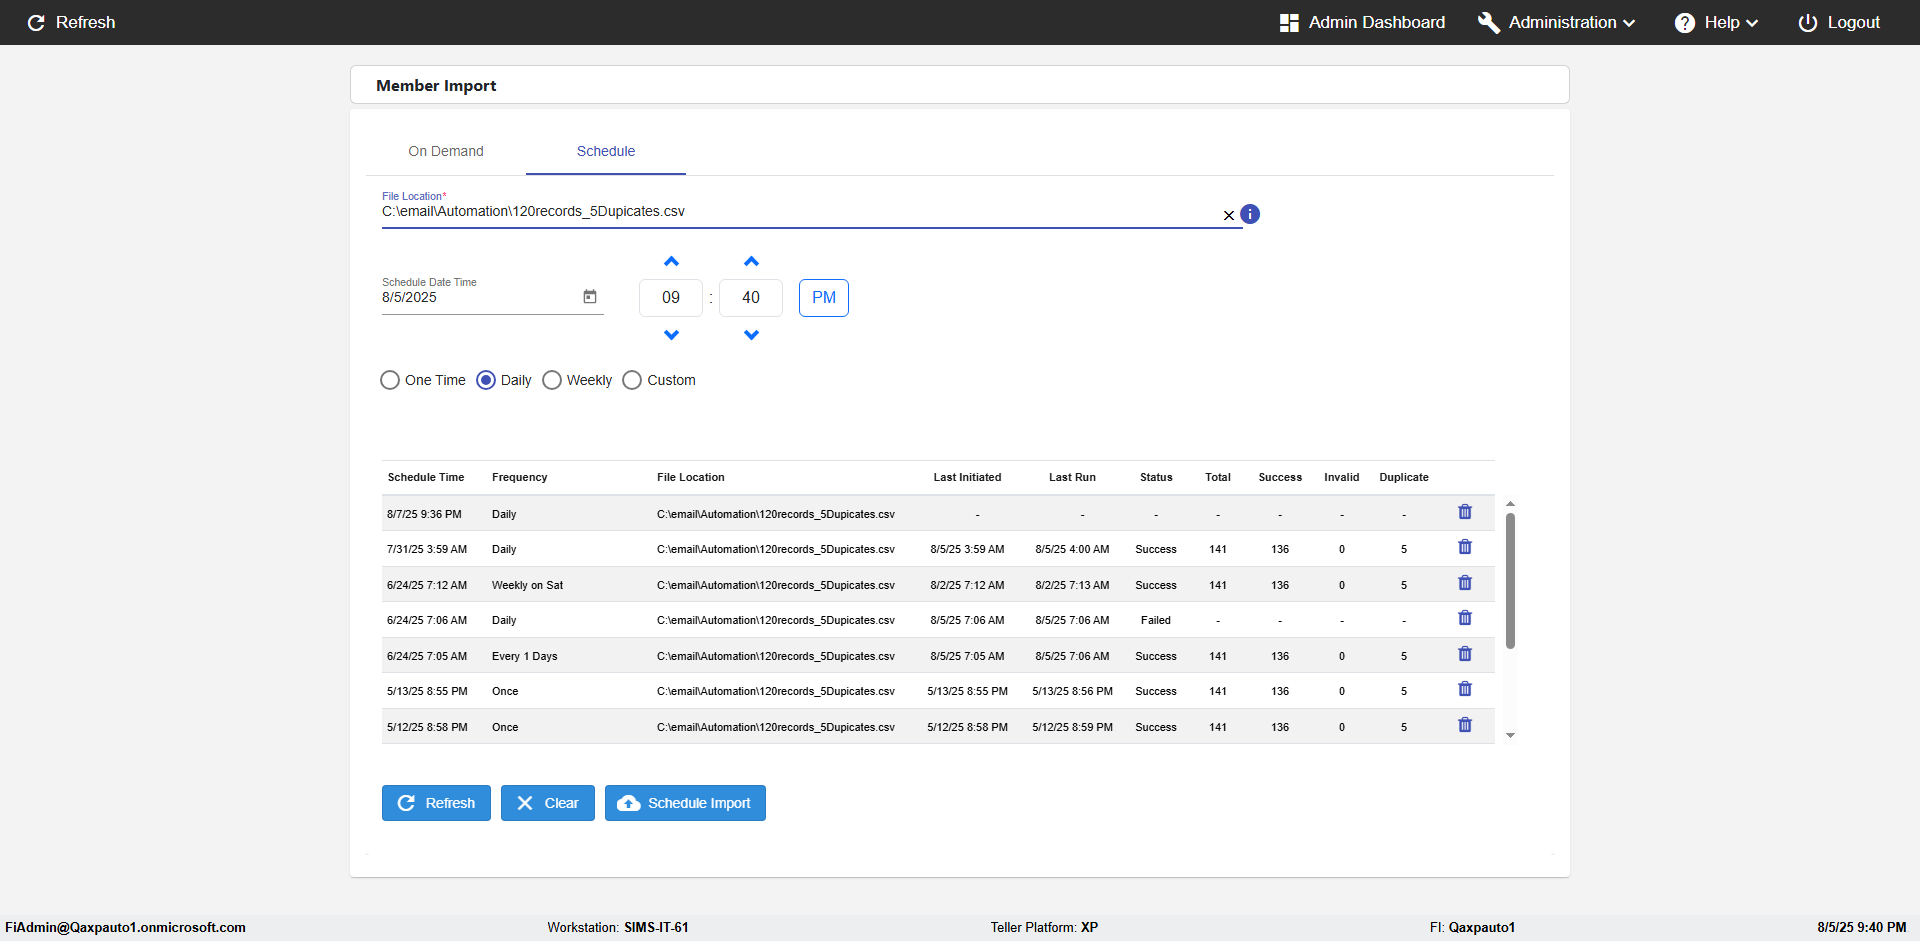Select the Weekly frequency option
This screenshot has height=941, width=1920.
pos(552,380)
